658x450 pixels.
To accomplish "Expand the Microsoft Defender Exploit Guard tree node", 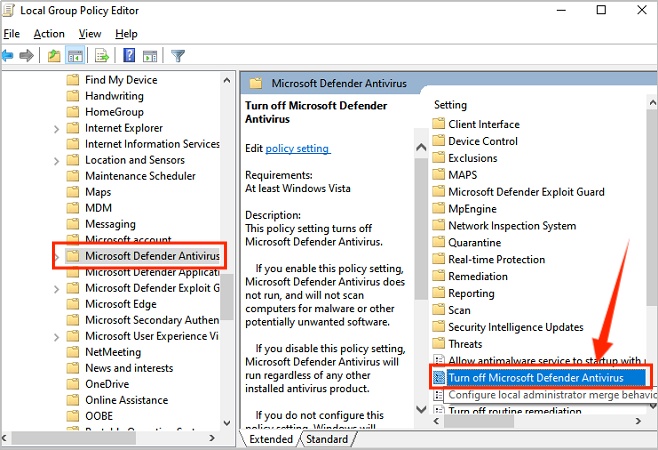I will click(56, 289).
